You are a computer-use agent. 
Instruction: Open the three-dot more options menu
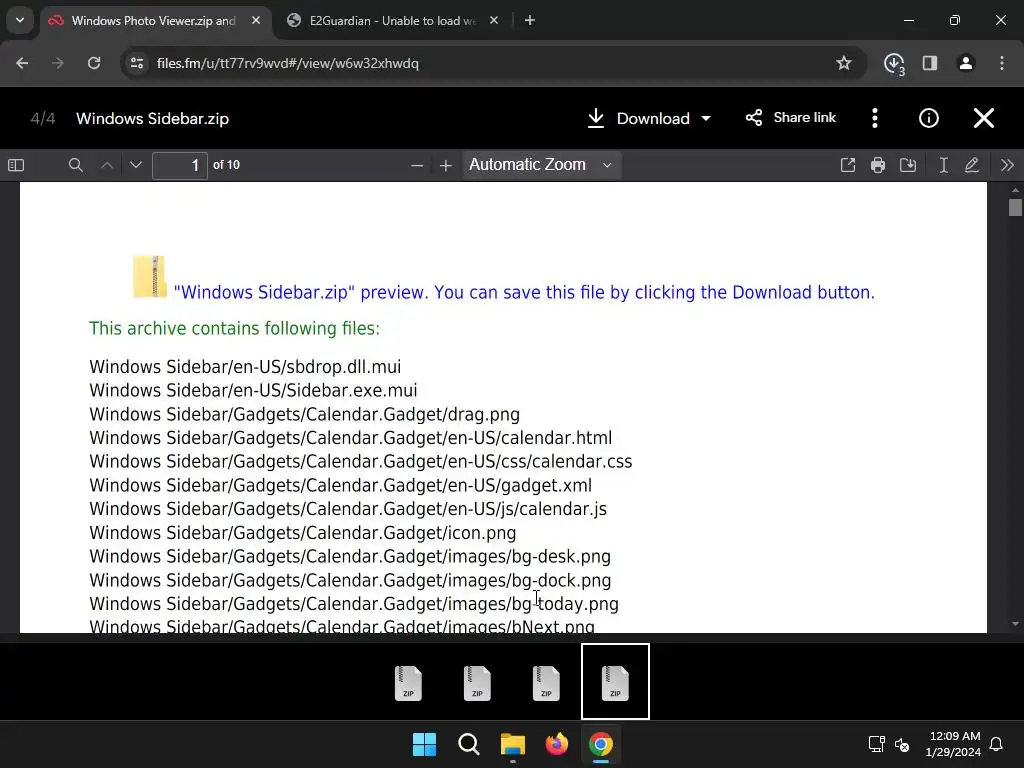[875, 118]
